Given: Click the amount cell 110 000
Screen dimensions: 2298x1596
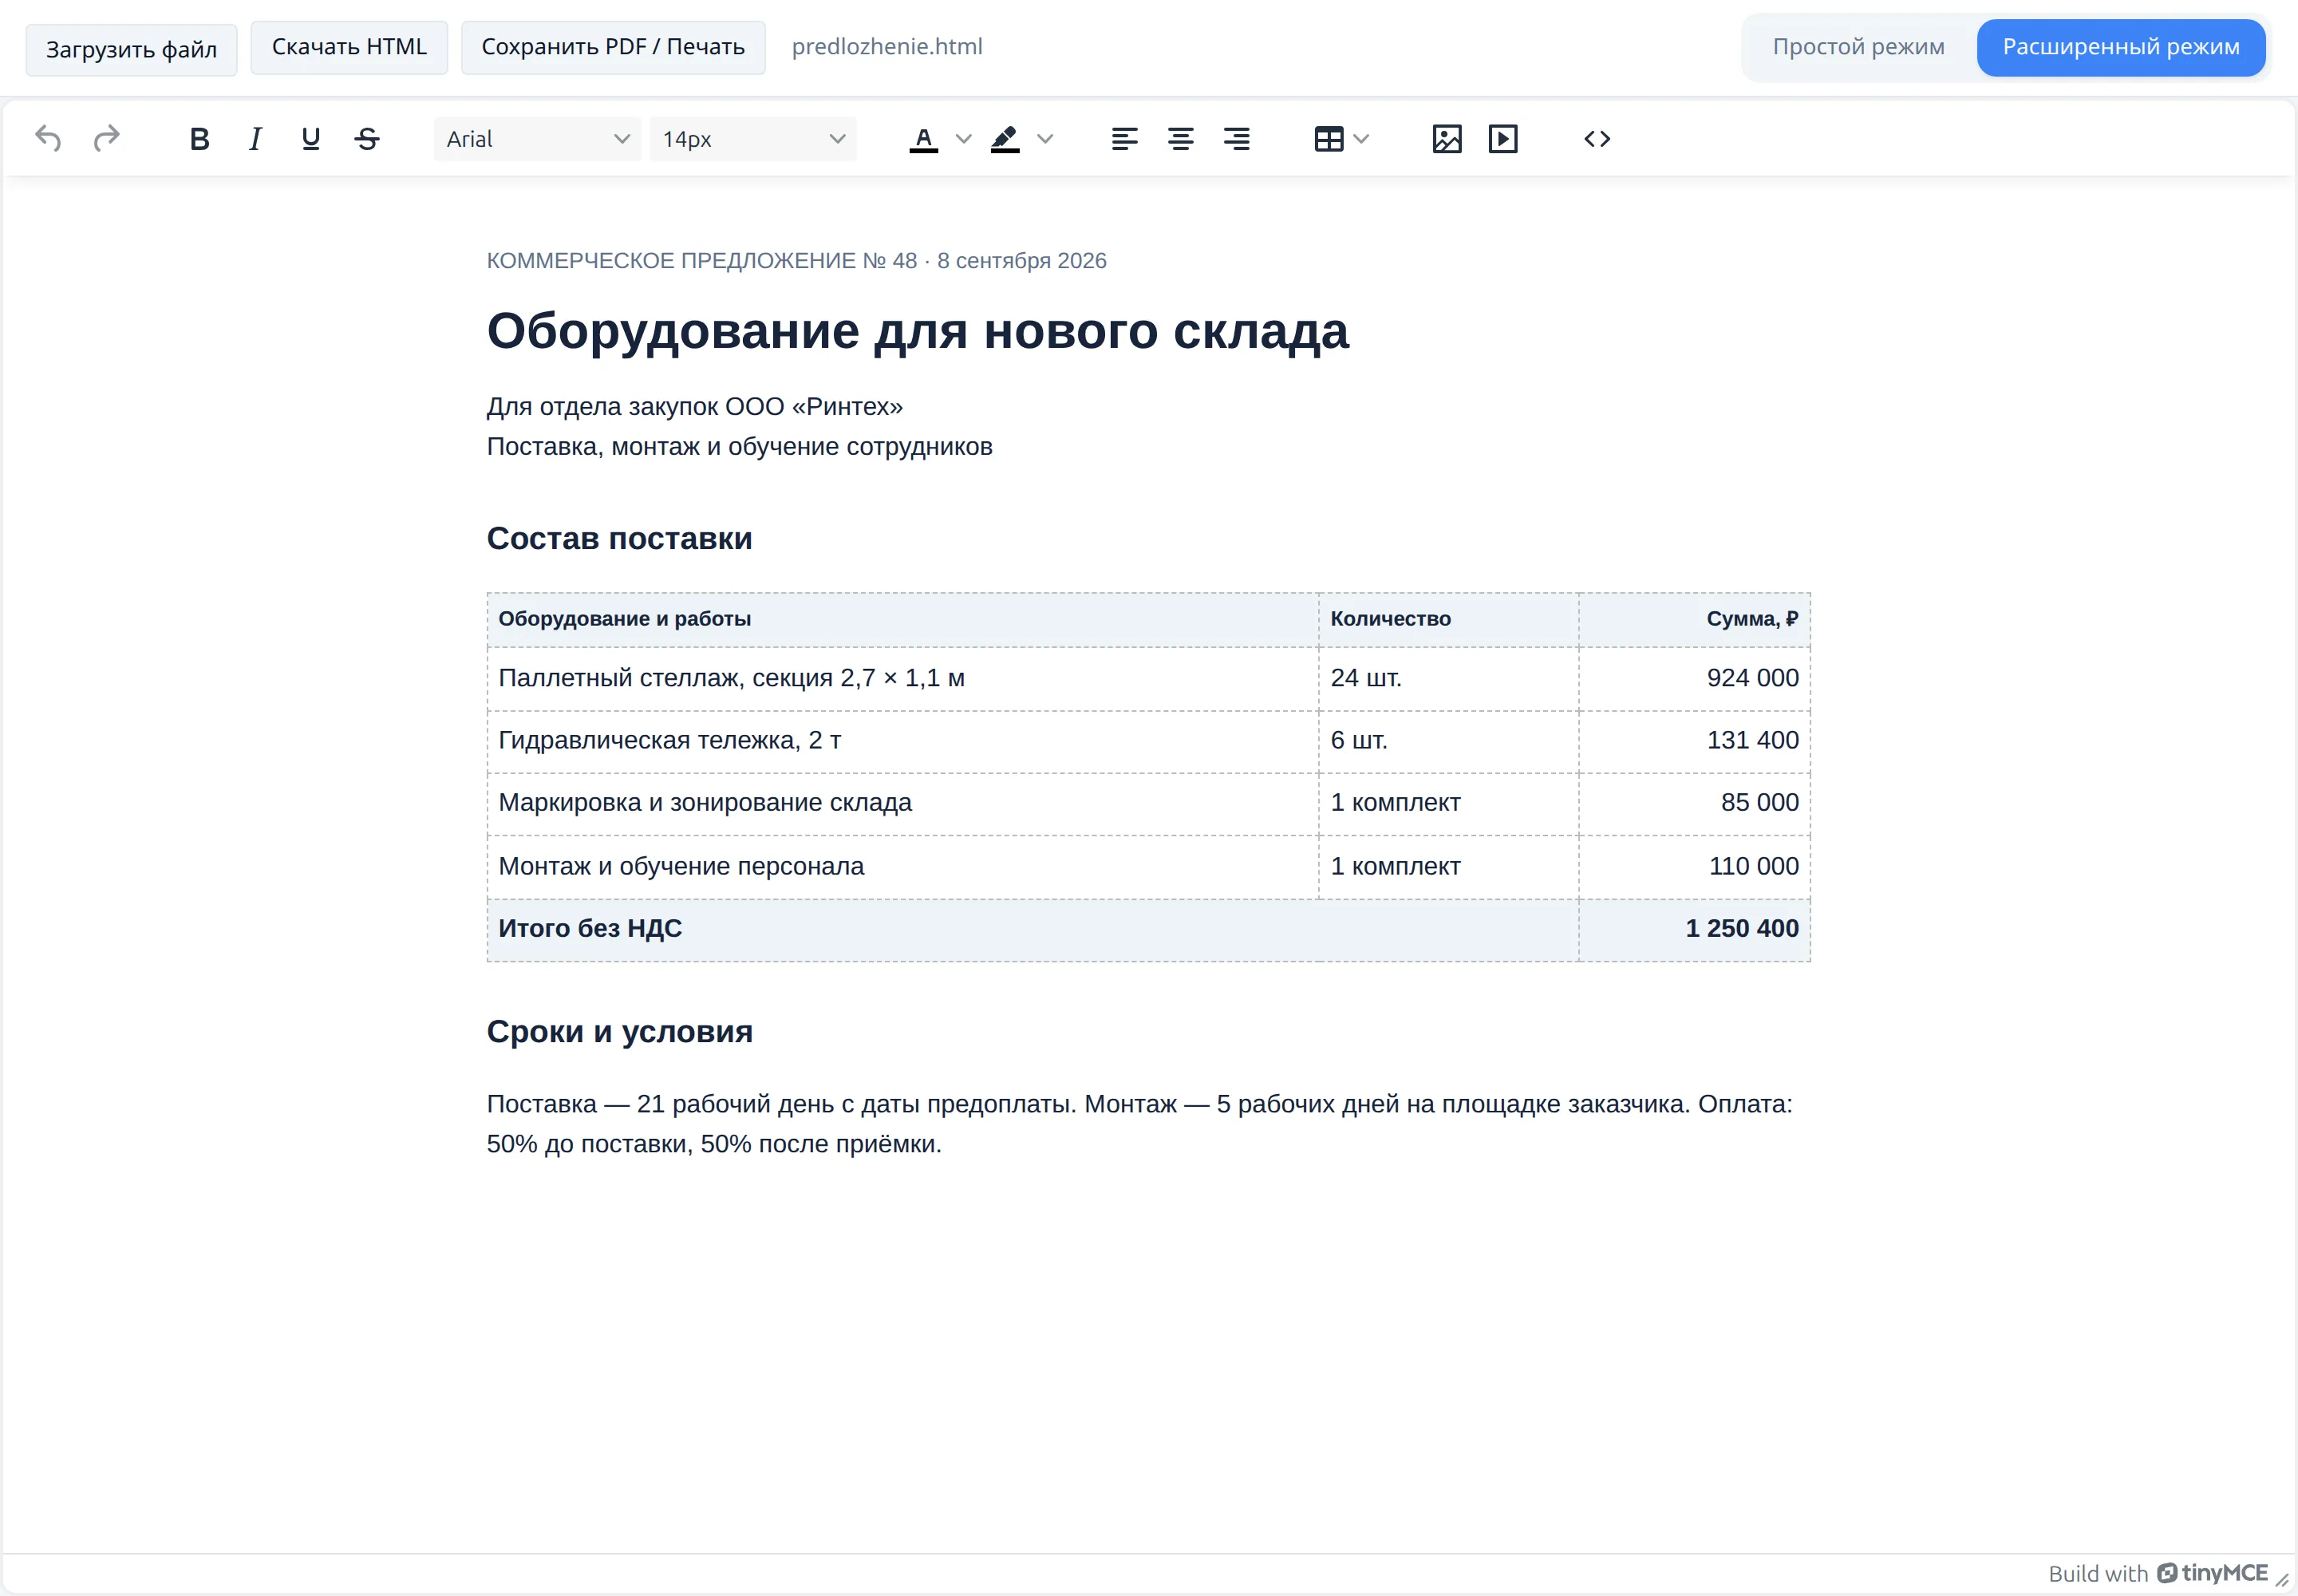Looking at the screenshot, I should 1694,867.
